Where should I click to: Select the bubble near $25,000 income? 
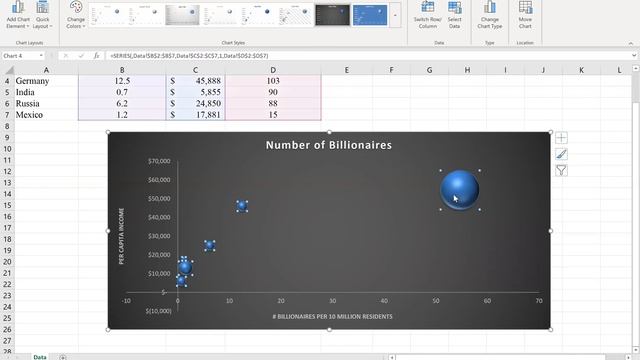(210, 245)
